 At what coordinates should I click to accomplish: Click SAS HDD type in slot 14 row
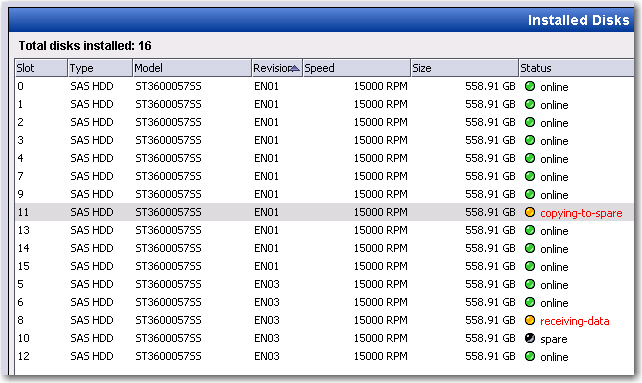tap(92, 248)
